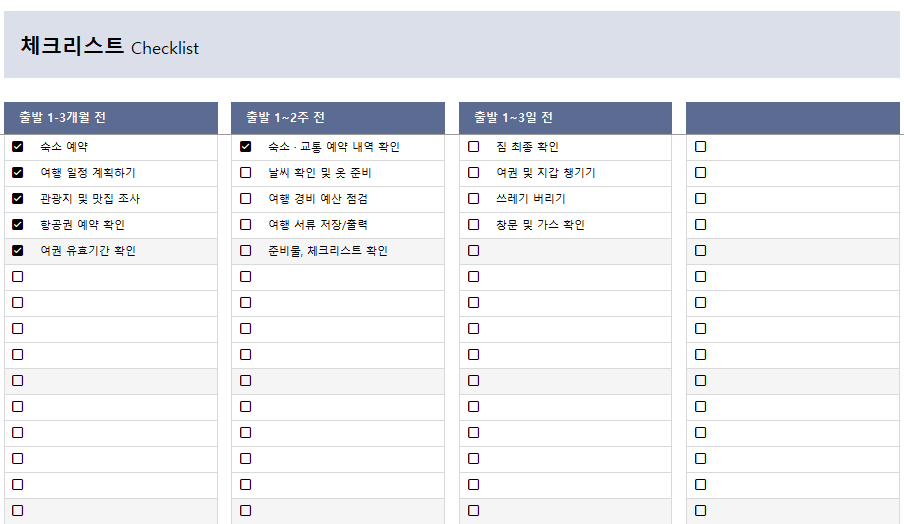Image resolution: width=904 pixels, height=524 pixels.
Task: Check the 날씨 확인 및 옷 준비 box
Action: pyautogui.click(x=246, y=172)
